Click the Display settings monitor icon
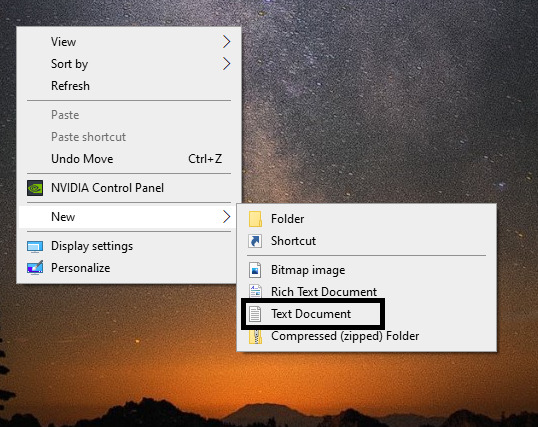 [35, 246]
